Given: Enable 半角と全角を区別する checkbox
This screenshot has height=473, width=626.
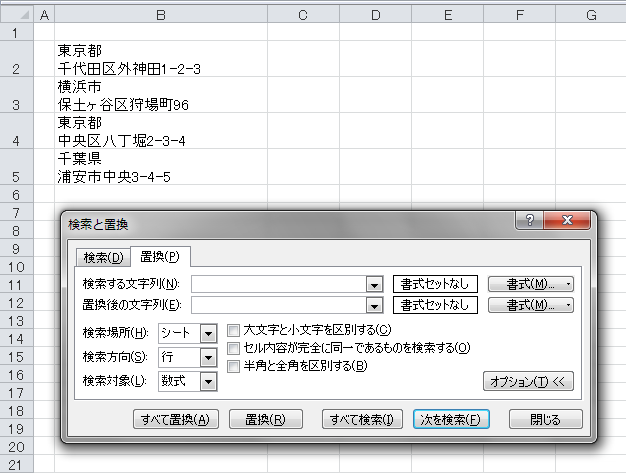Looking at the screenshot, I should click(234, 366).
